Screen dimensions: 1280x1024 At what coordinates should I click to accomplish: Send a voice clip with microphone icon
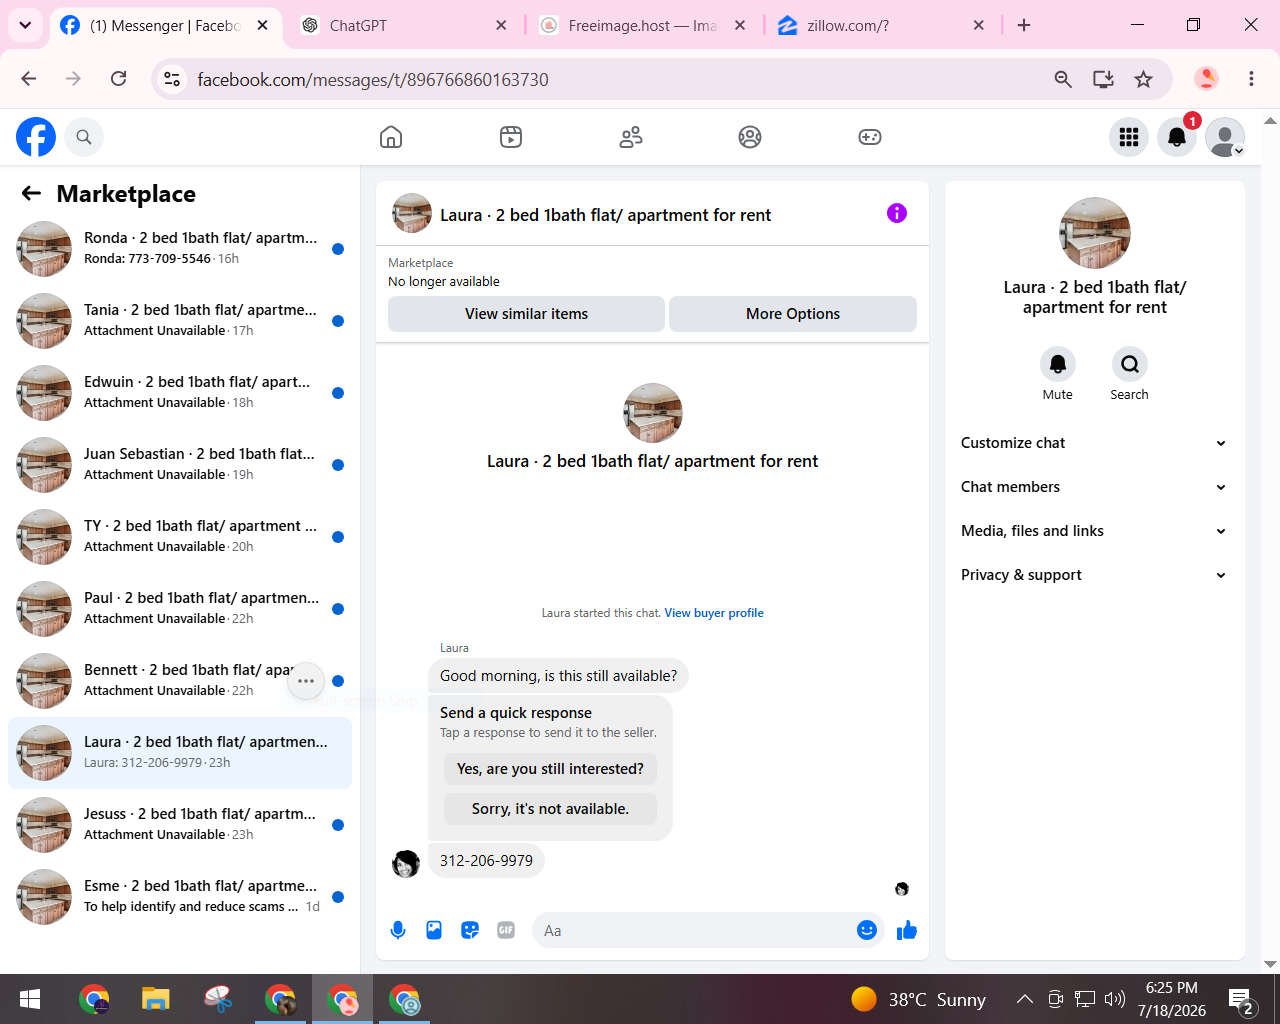click(x=398, y=931)
